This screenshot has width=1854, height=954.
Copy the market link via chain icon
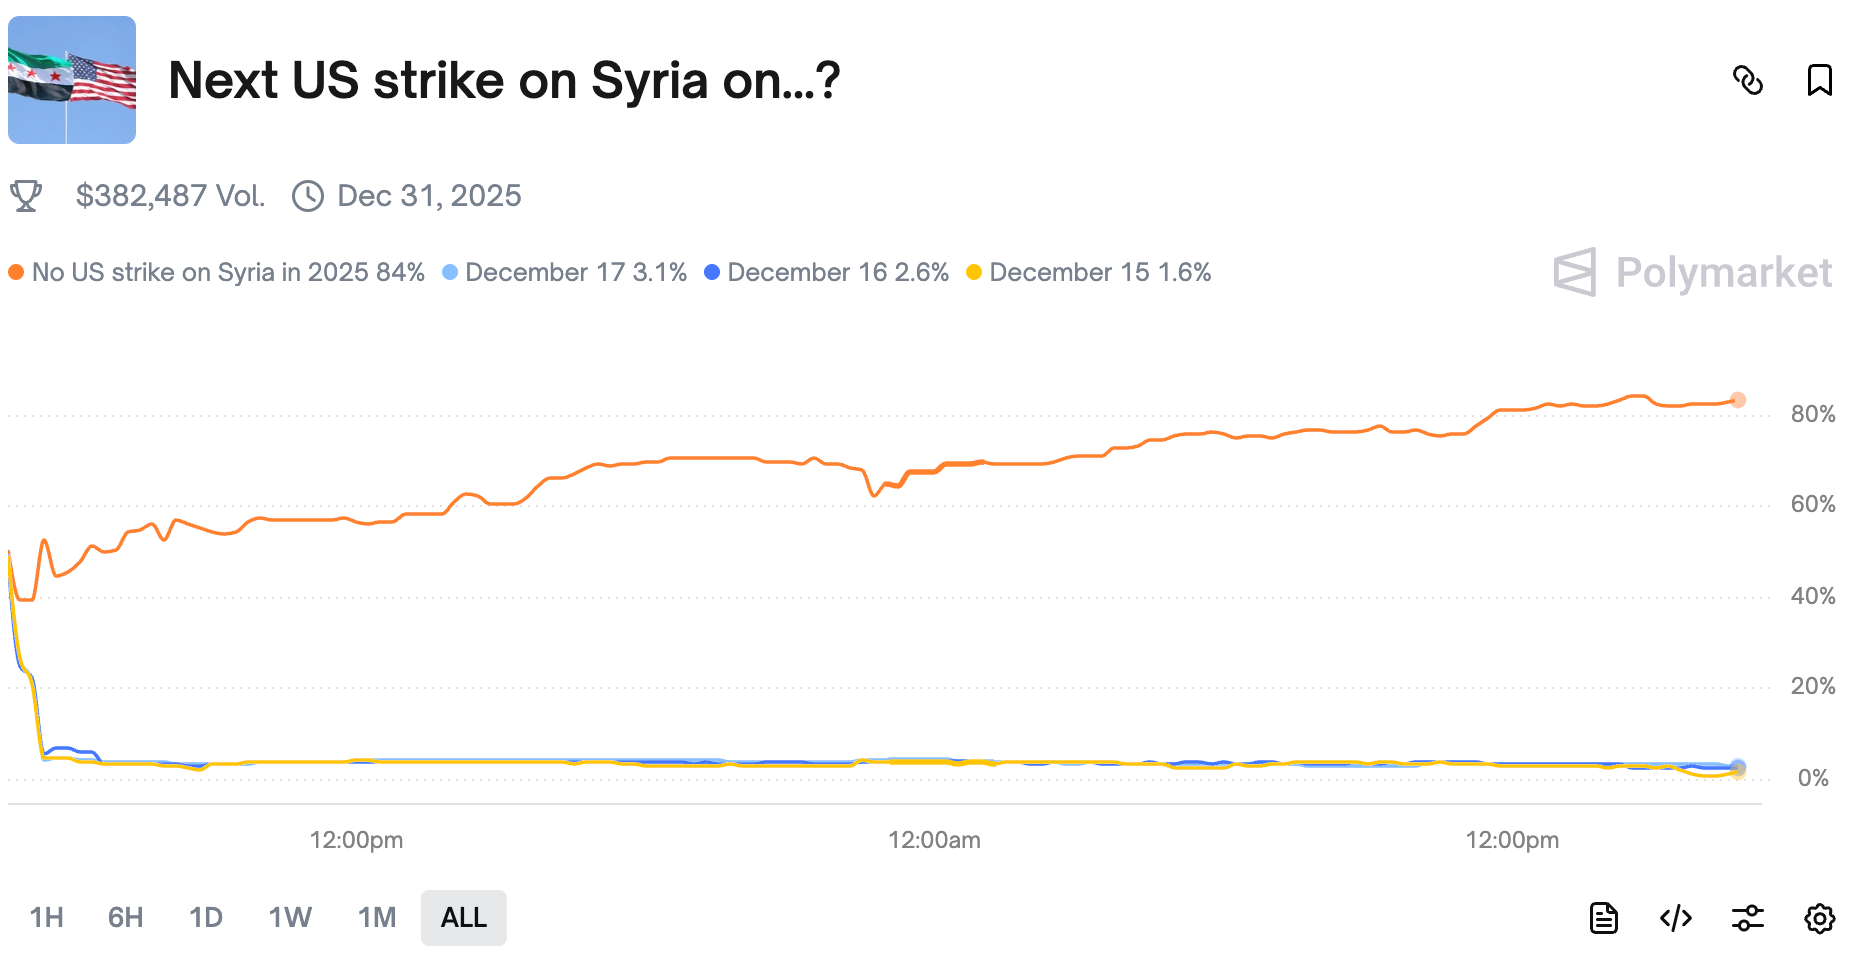pos(1747,80)
